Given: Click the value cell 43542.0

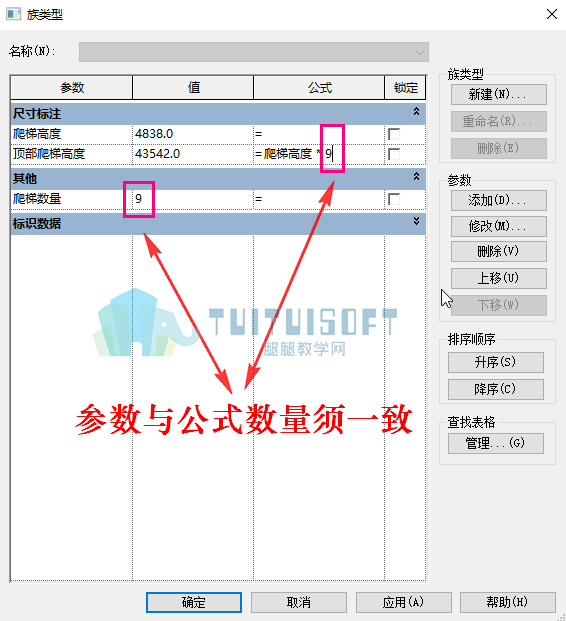Looking at the screenshot, I should (x=192, y=154).
